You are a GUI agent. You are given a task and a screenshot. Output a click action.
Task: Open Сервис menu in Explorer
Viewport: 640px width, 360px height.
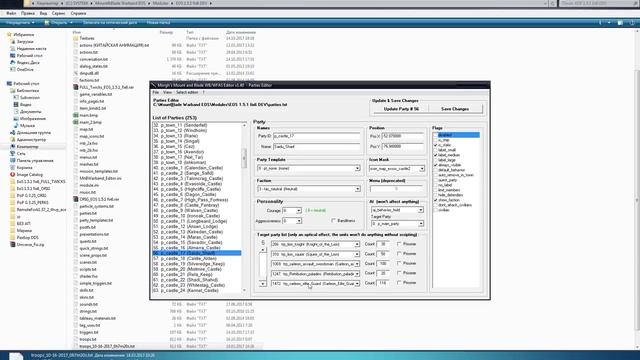click(58, 13)
